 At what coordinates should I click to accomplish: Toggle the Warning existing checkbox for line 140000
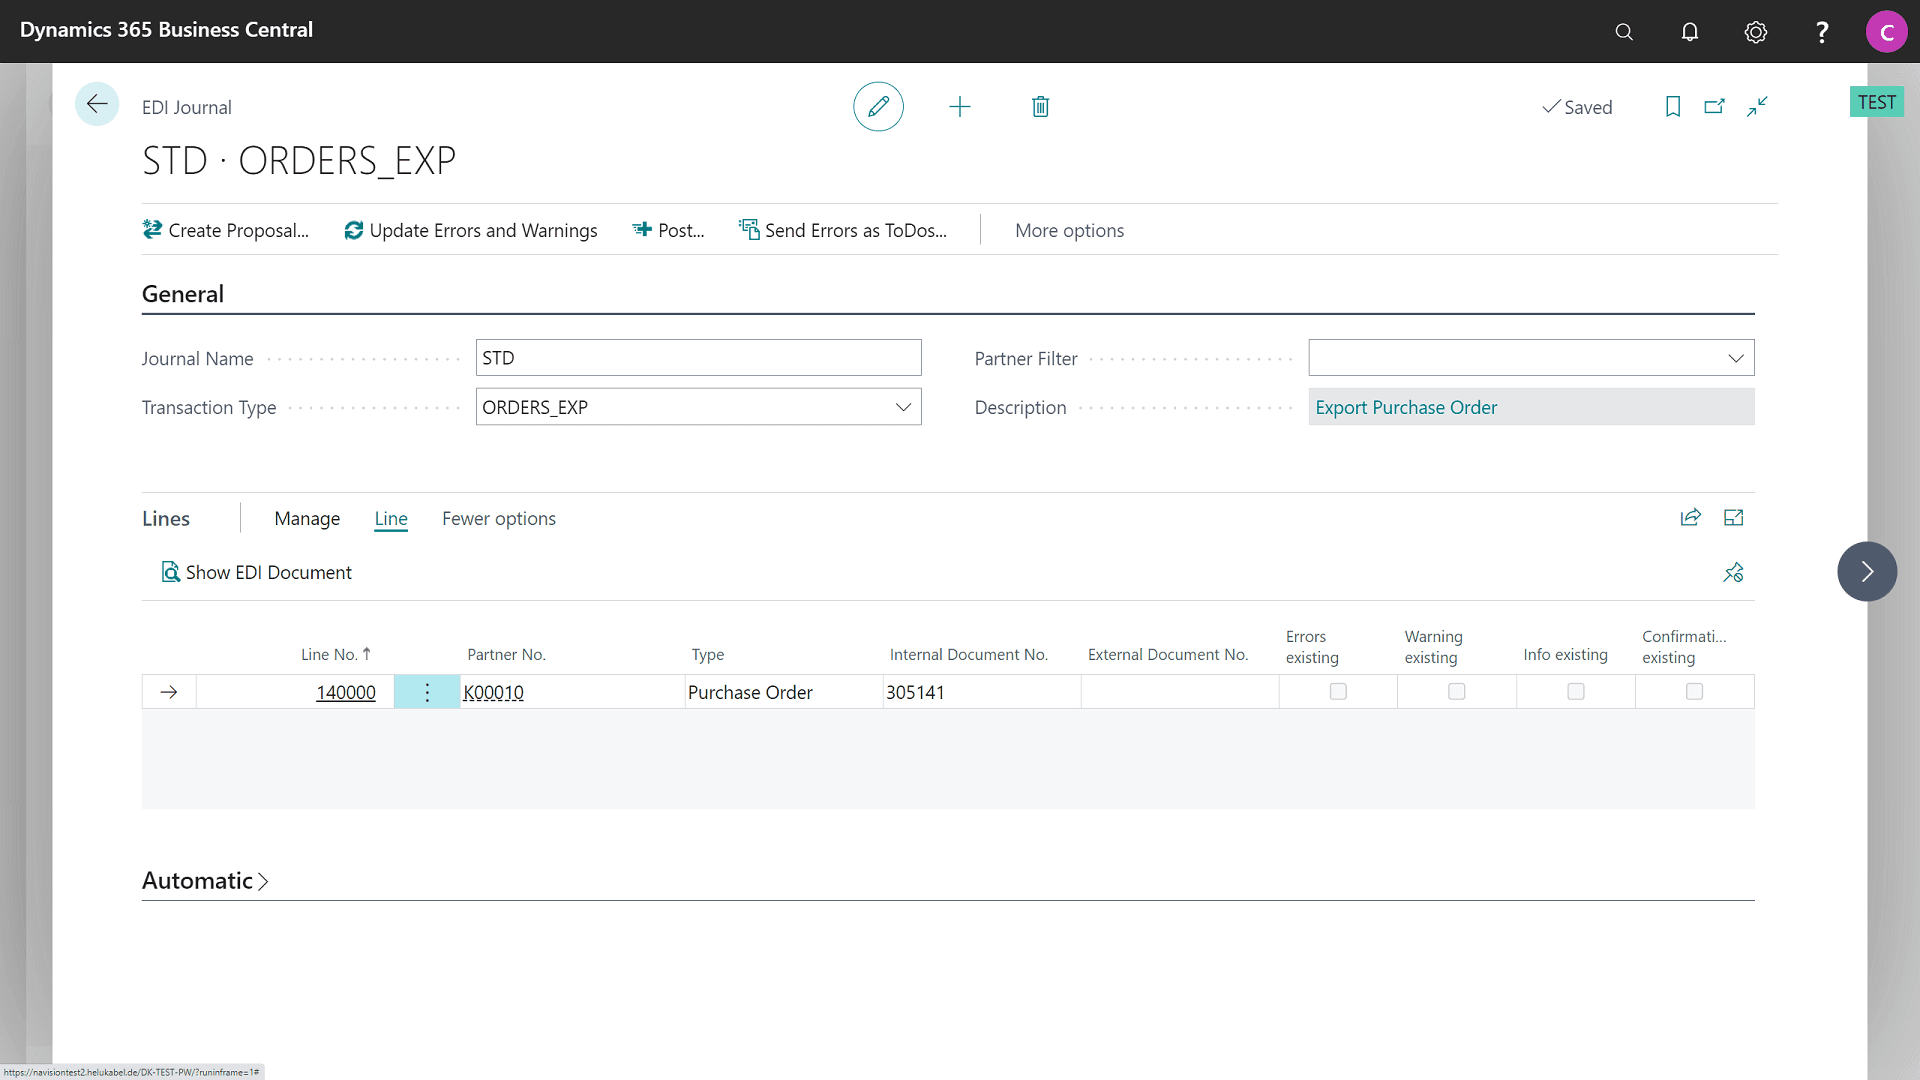1456,691
